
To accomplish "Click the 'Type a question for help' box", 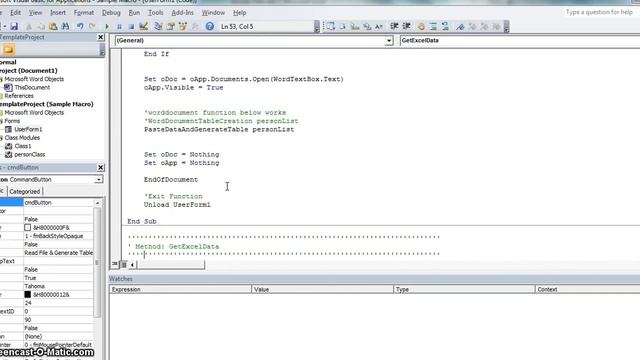I will point(599,12).
